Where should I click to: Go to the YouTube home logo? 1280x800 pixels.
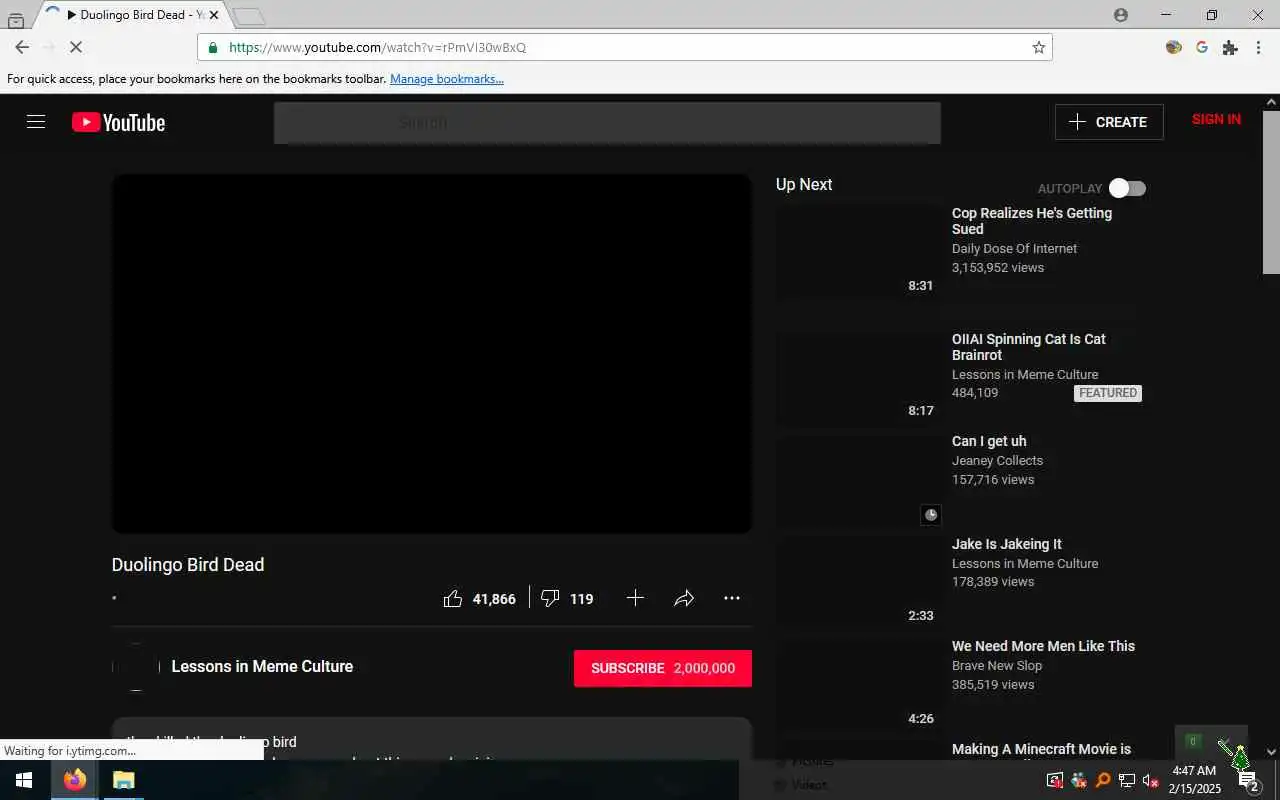(x=118, y=122)
